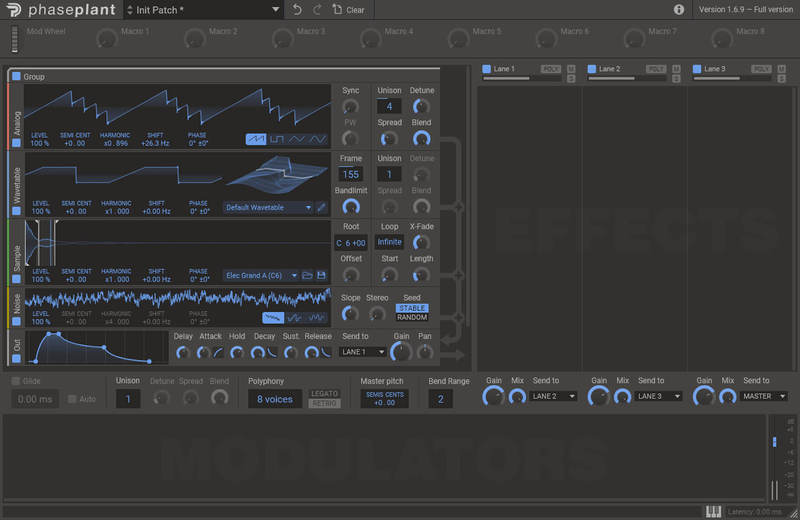Open the wavetable editor pencil icon
Screen dimensions: 800x520
click(x=321, y=207)
